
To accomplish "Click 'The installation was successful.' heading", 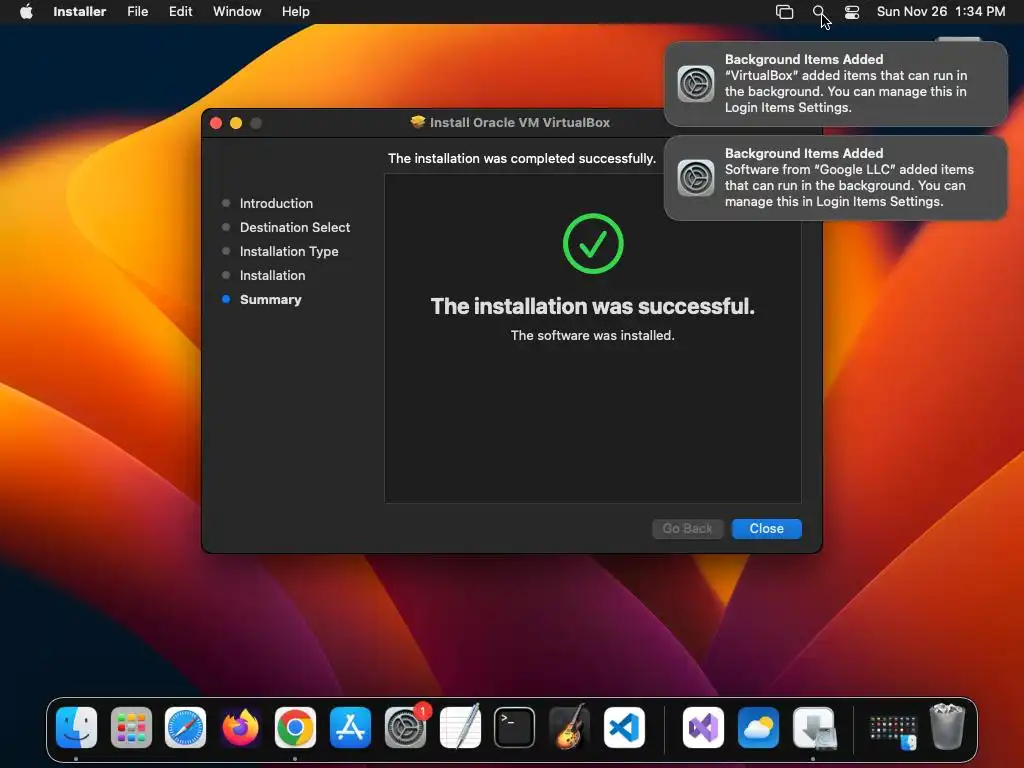I will tap(592, 306).
